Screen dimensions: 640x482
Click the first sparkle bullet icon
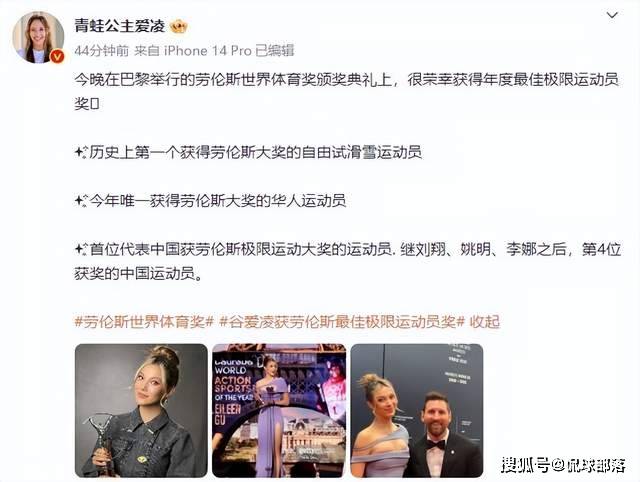pos(80,153)
